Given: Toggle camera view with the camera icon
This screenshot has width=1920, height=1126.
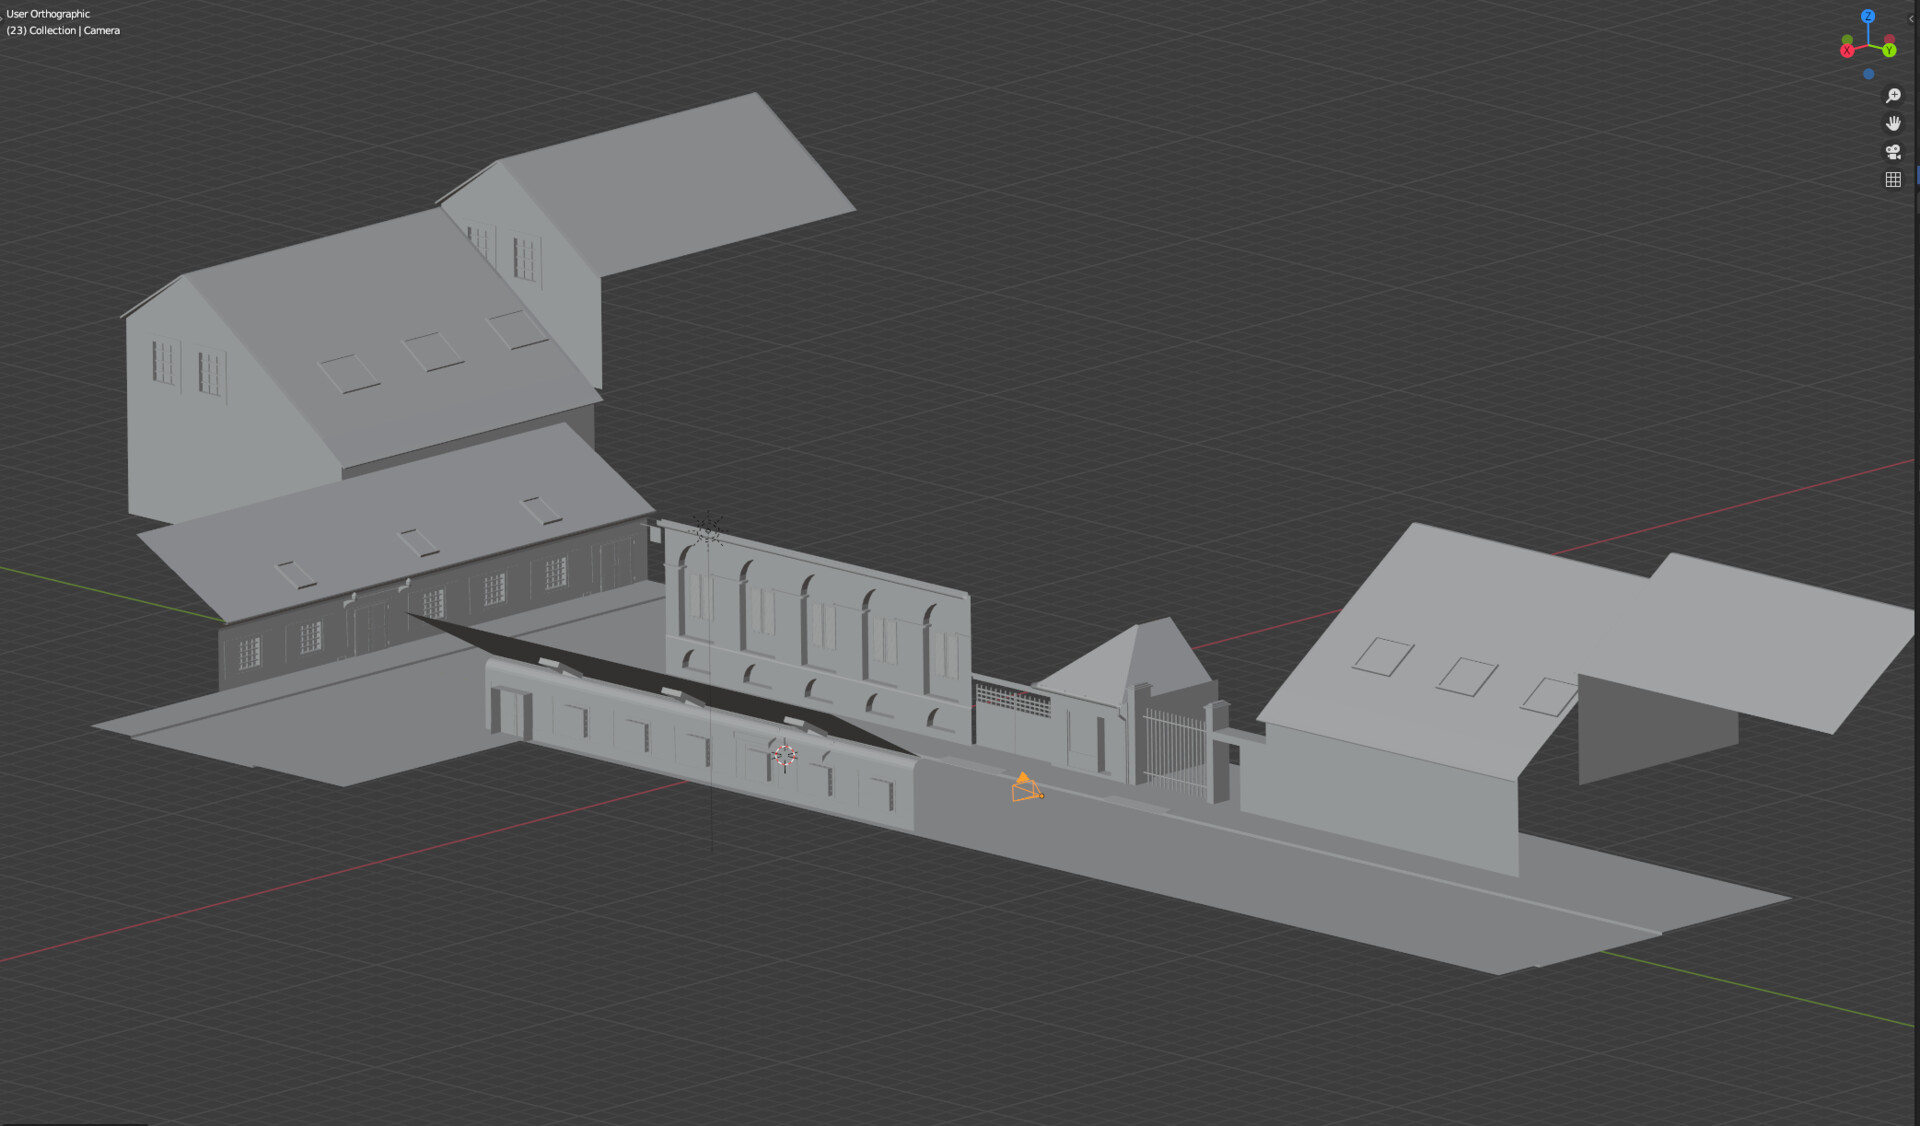Looking at the screenshot, I should coord(1894,152).
